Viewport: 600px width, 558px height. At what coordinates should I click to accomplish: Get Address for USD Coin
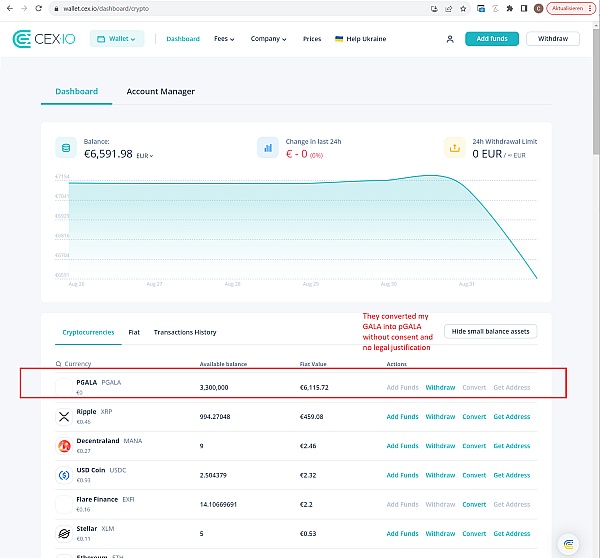click(512, 475)
